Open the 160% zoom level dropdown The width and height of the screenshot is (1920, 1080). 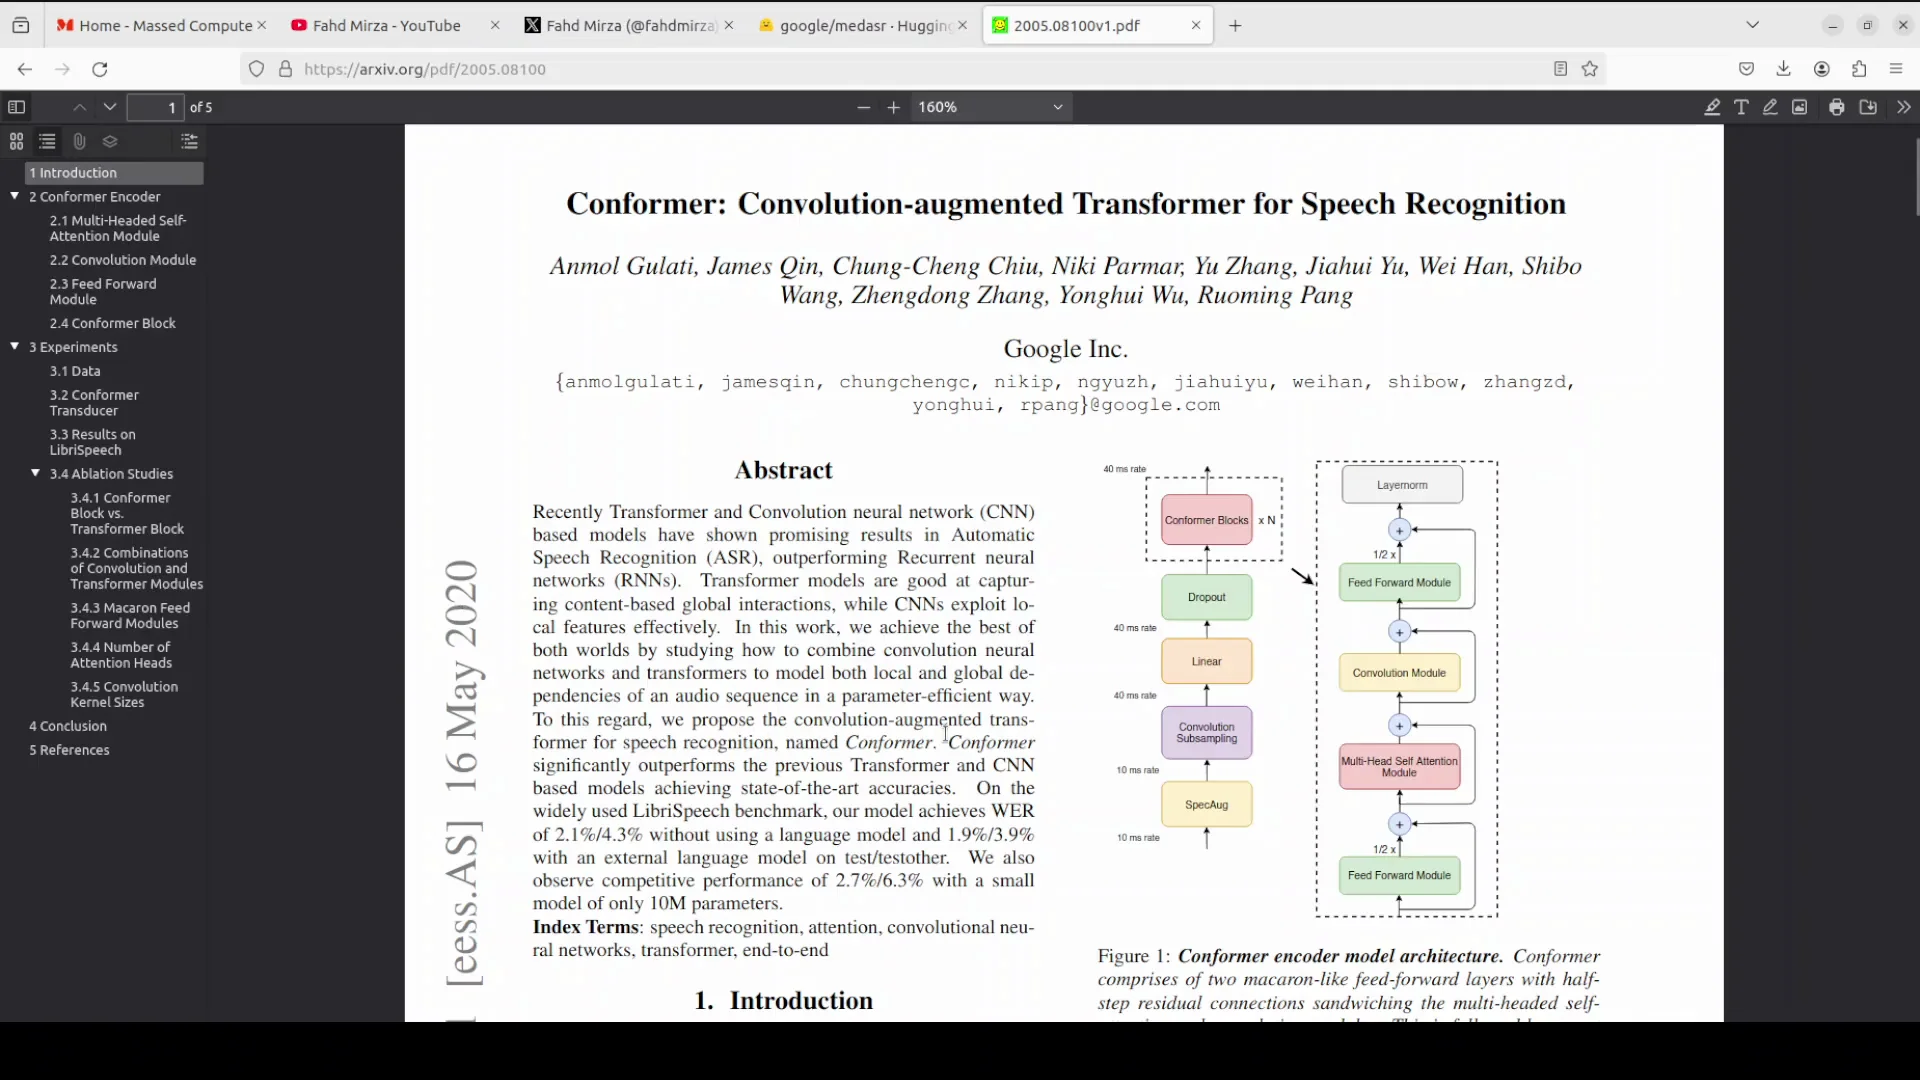pyautogui.click(x=991, y=107)
